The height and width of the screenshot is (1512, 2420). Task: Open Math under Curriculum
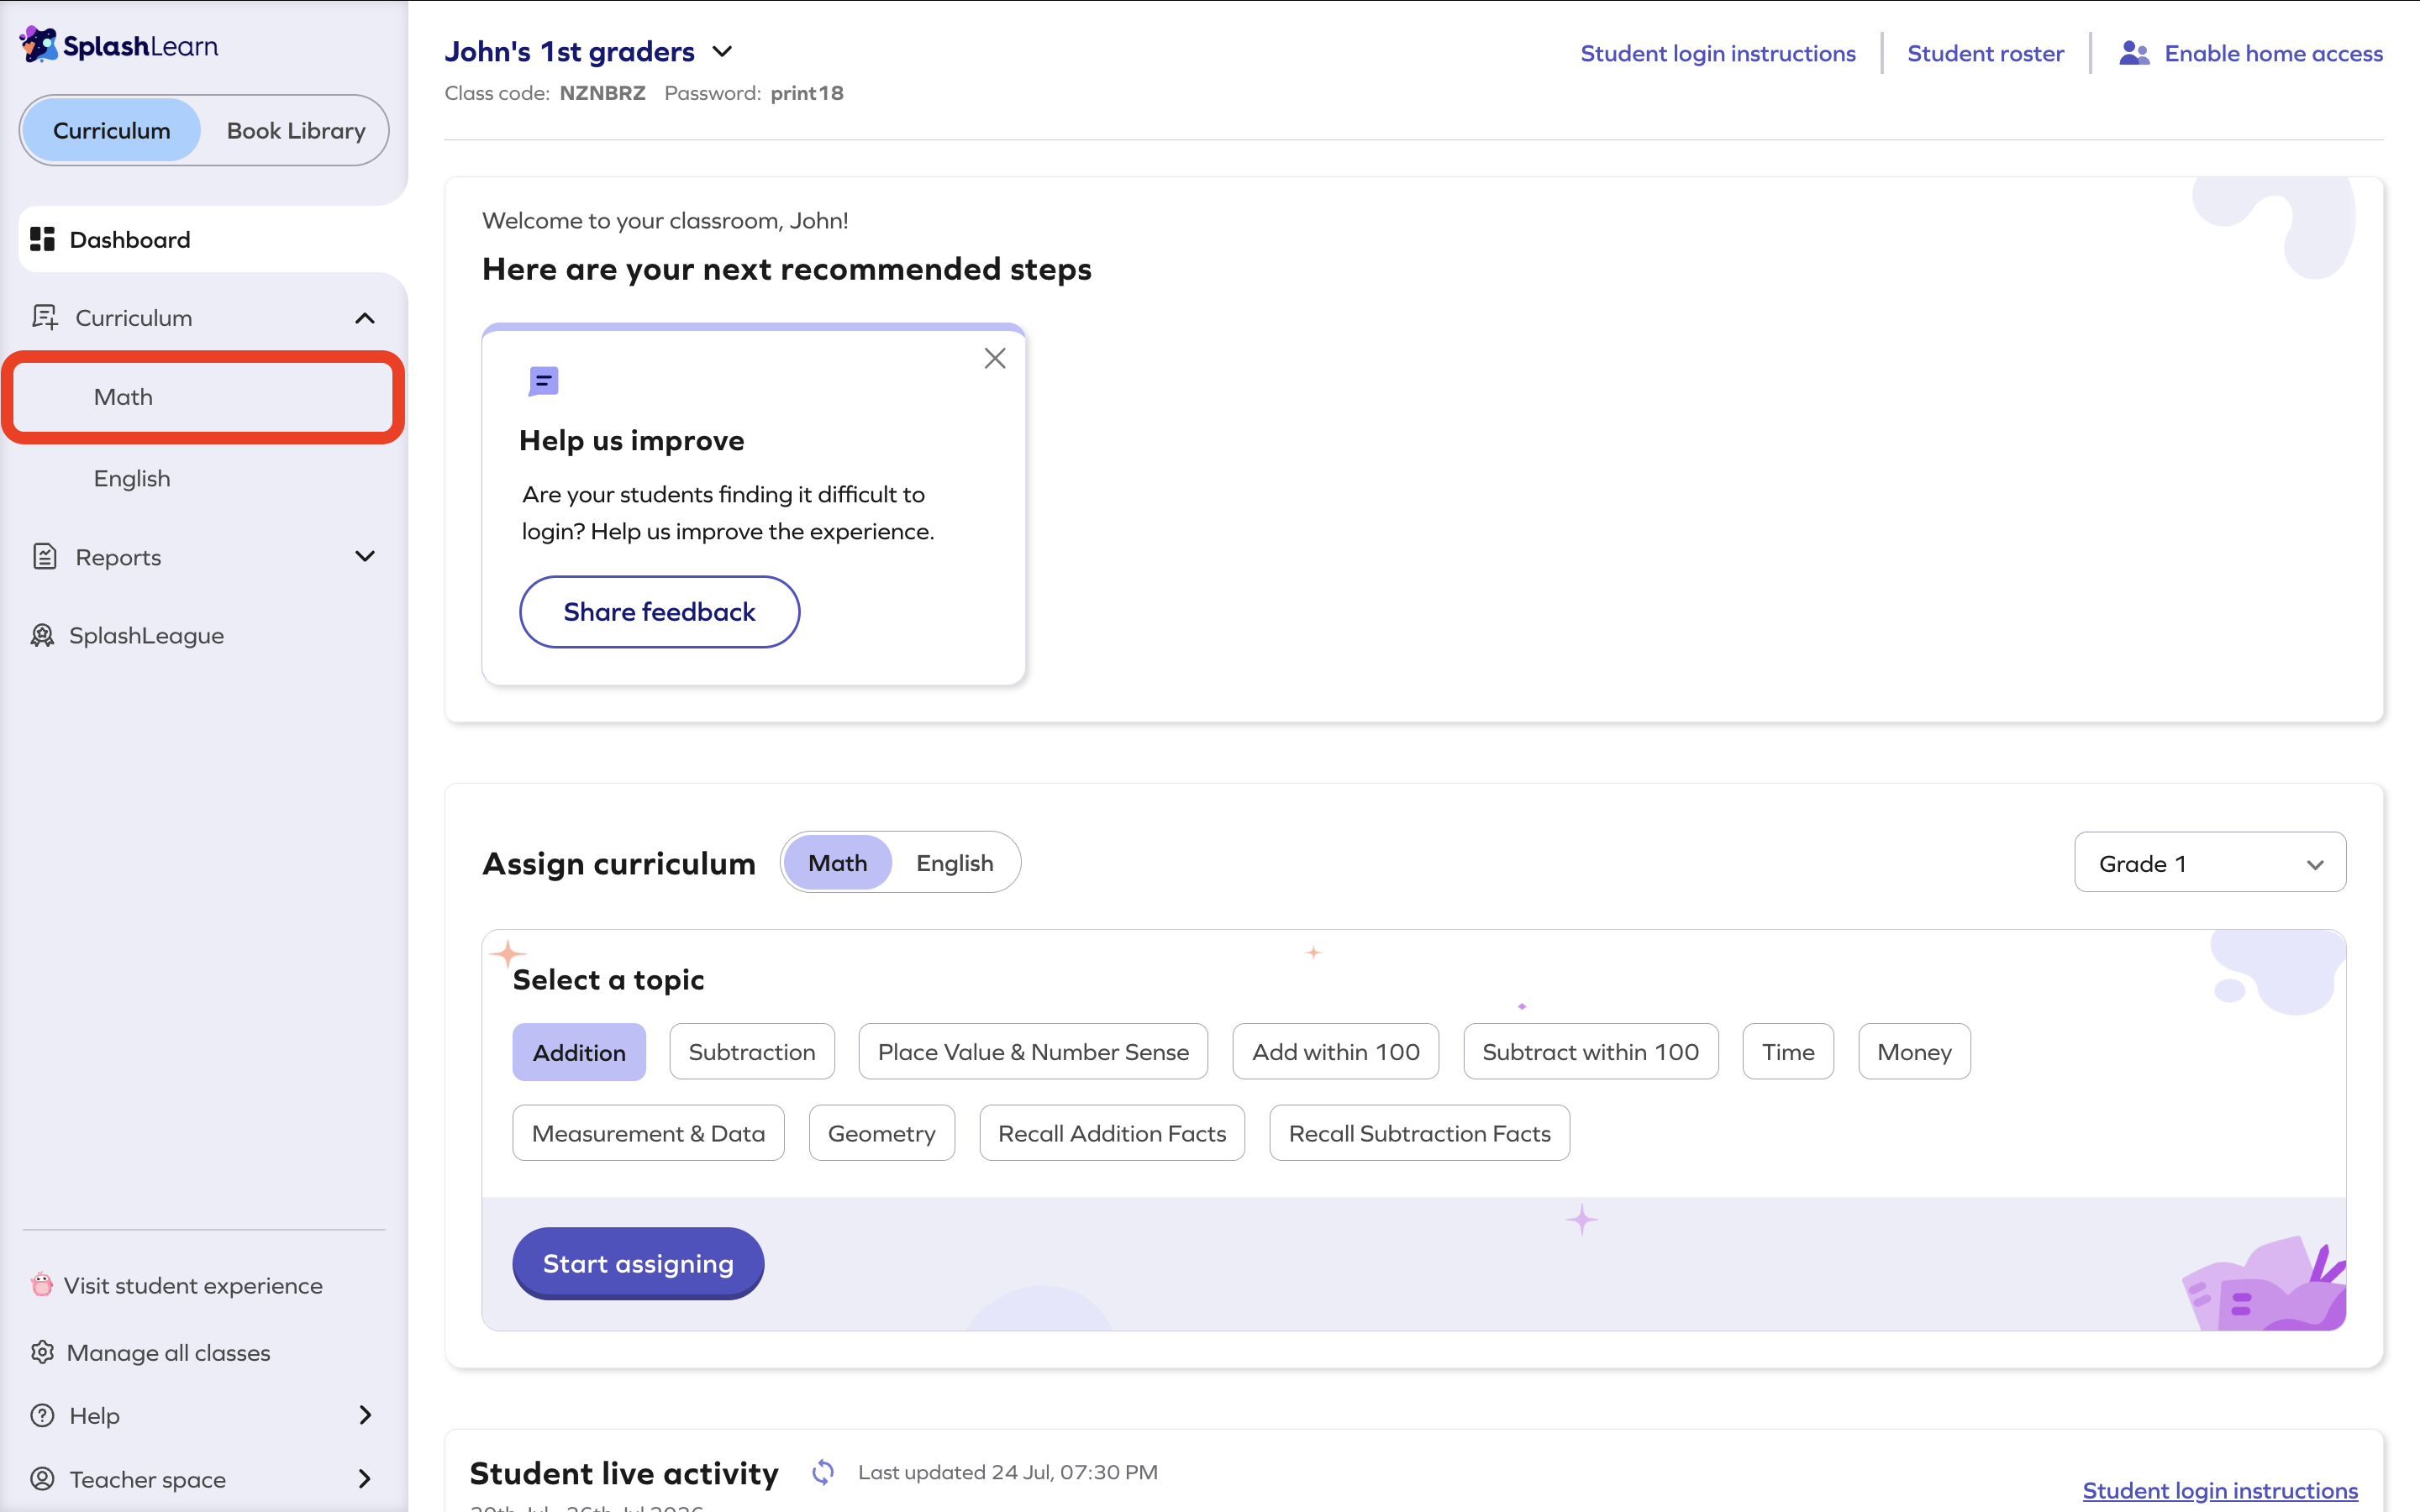(204, 397)
